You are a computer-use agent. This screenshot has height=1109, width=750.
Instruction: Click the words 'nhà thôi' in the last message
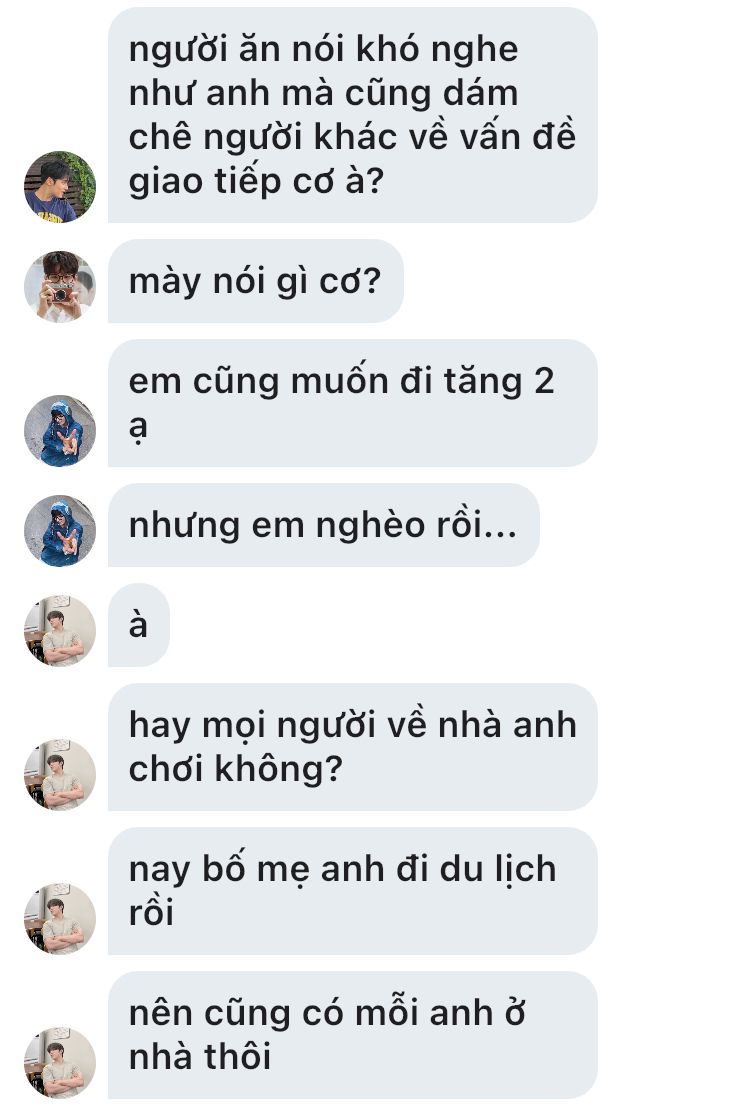[x=200, y=1057]
